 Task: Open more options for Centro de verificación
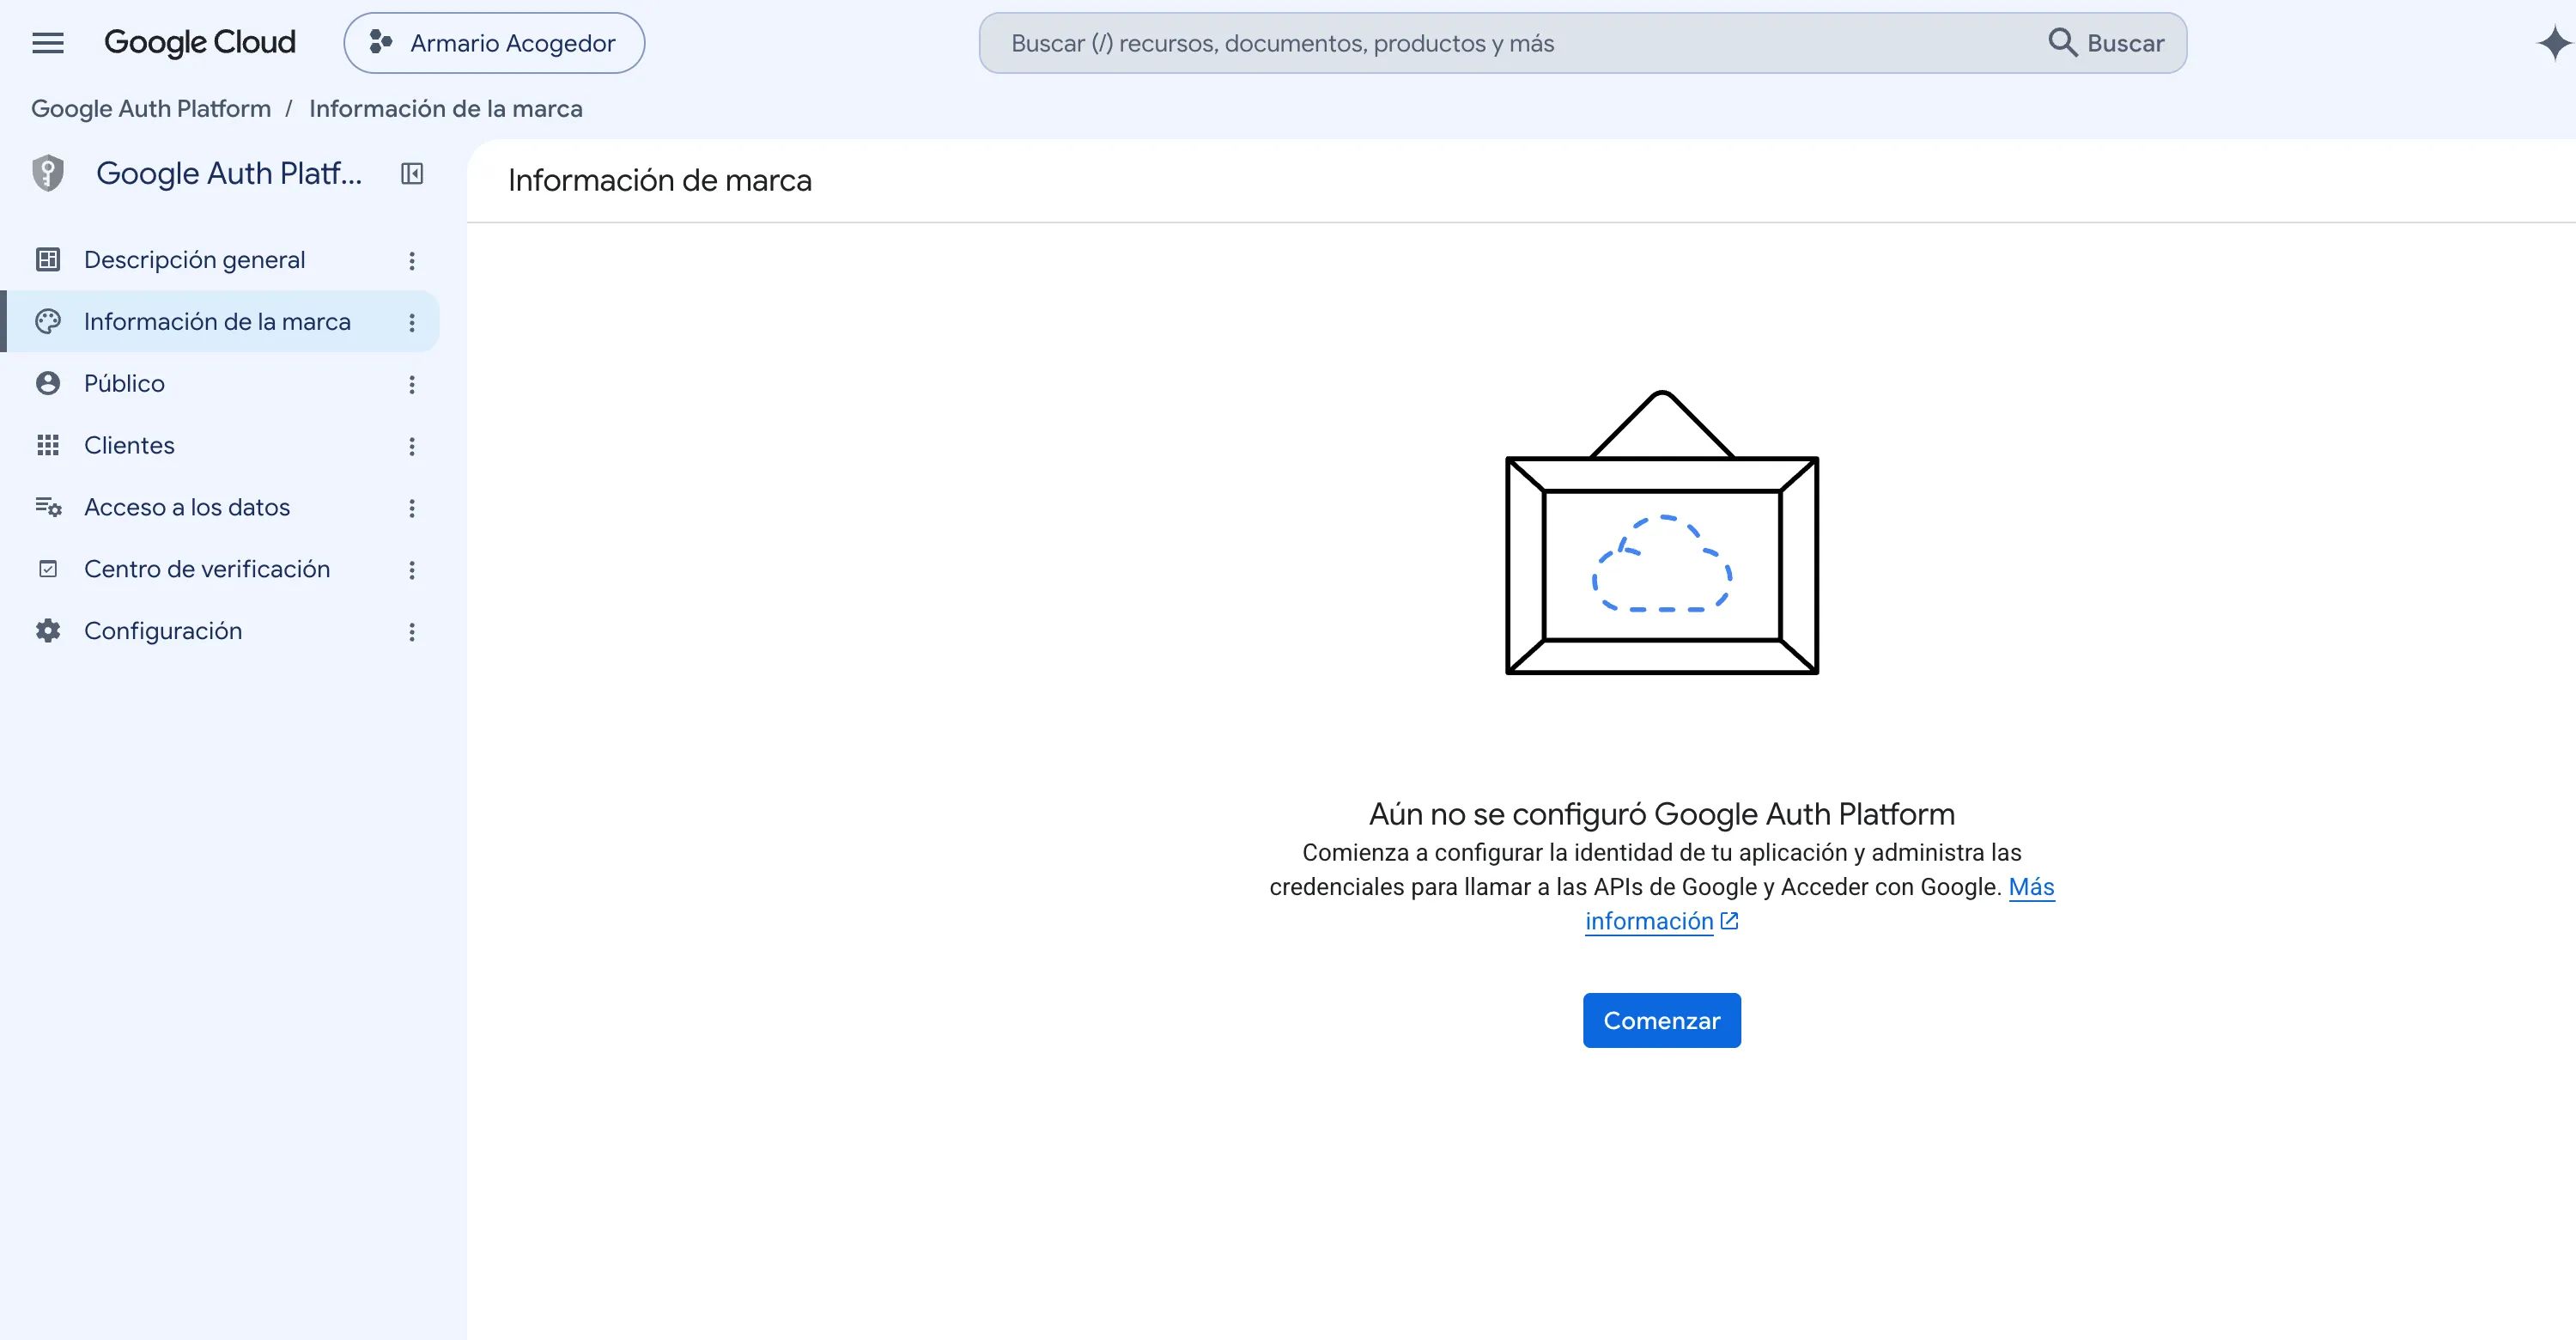point(412,571)
